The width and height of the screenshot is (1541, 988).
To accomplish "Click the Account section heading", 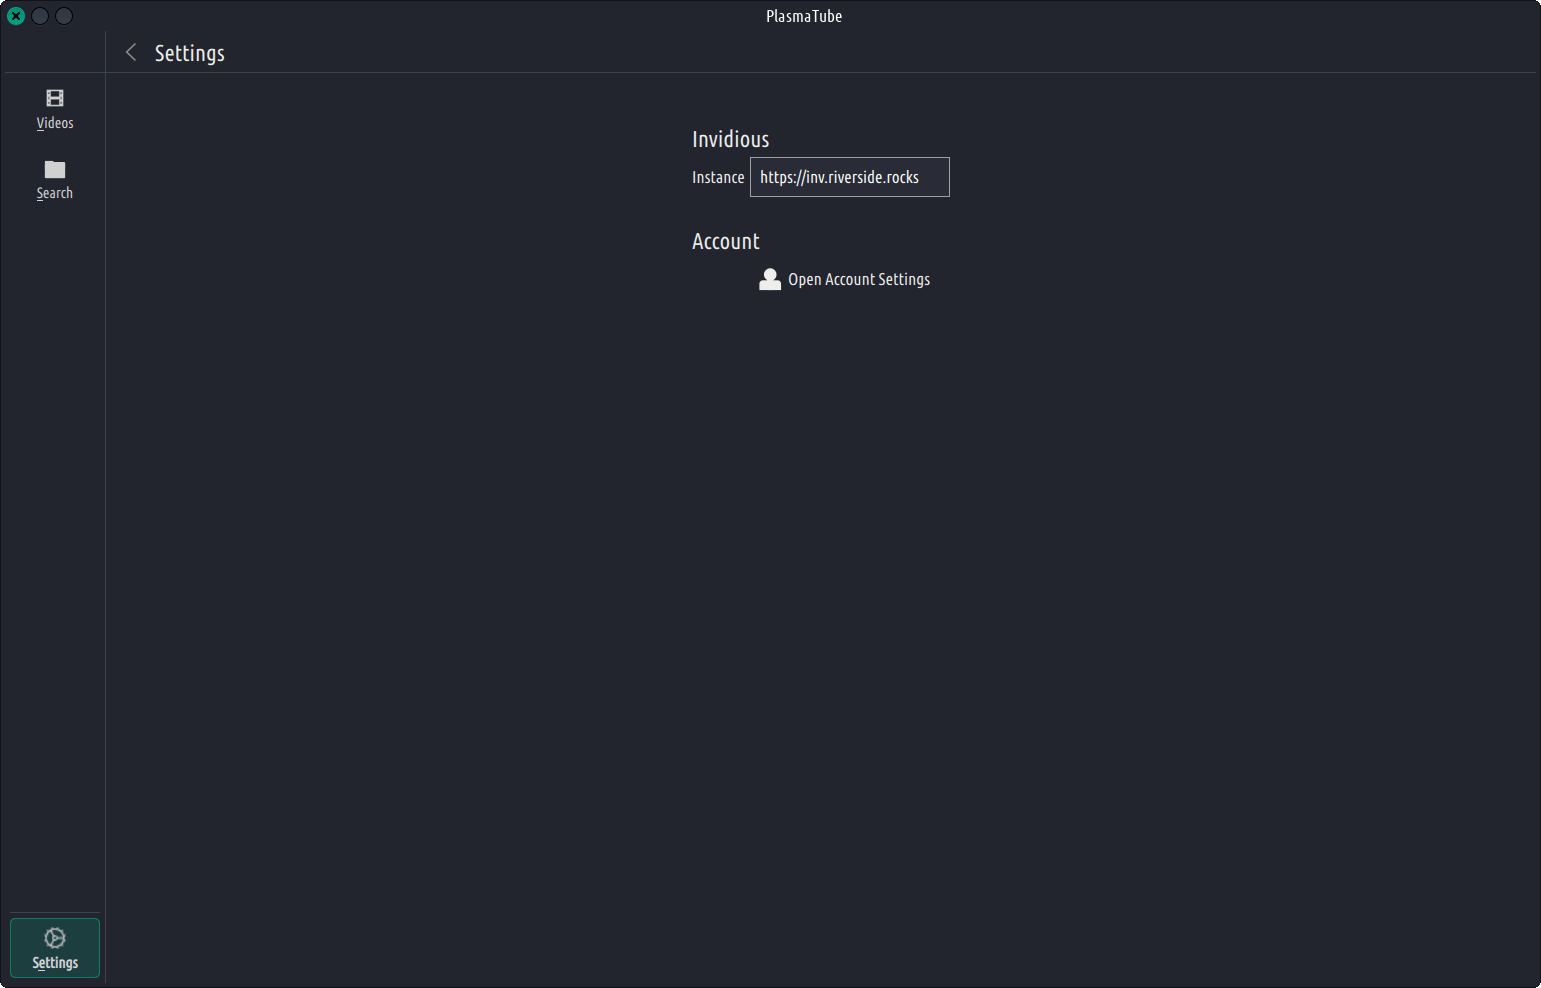I will pos(725,241).
